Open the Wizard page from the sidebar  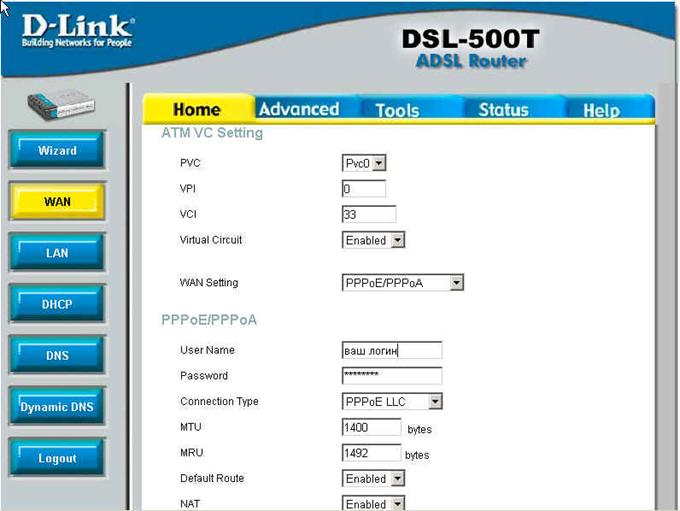coord(57,150)
